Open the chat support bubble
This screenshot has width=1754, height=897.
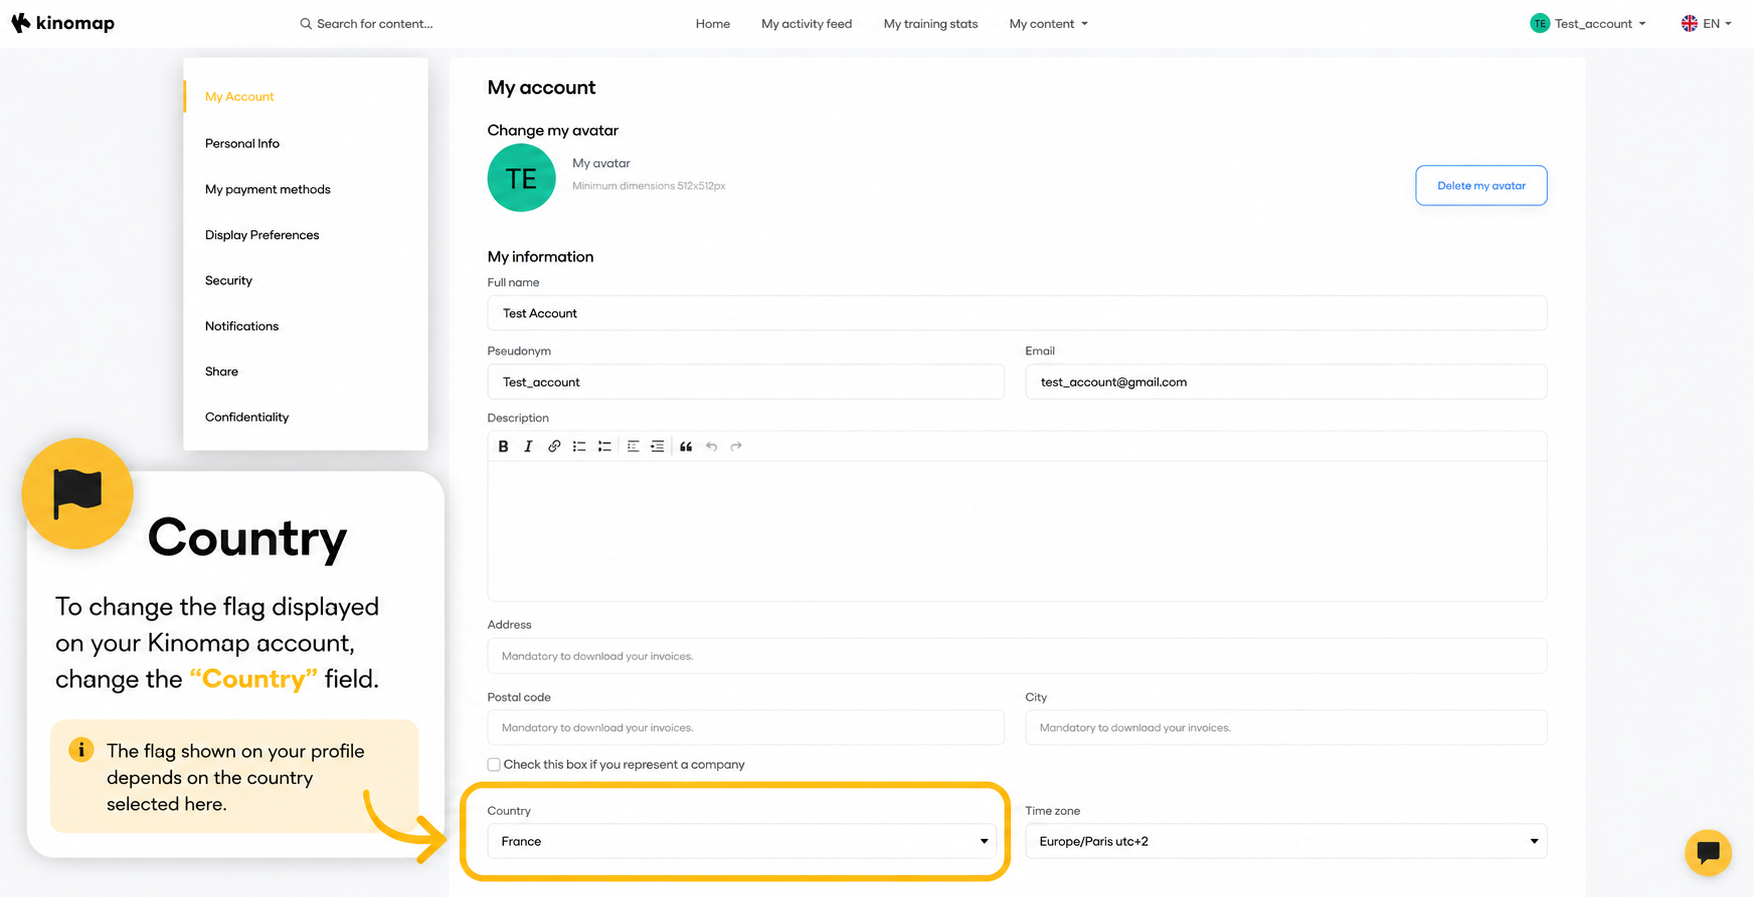click(1708, 853)
